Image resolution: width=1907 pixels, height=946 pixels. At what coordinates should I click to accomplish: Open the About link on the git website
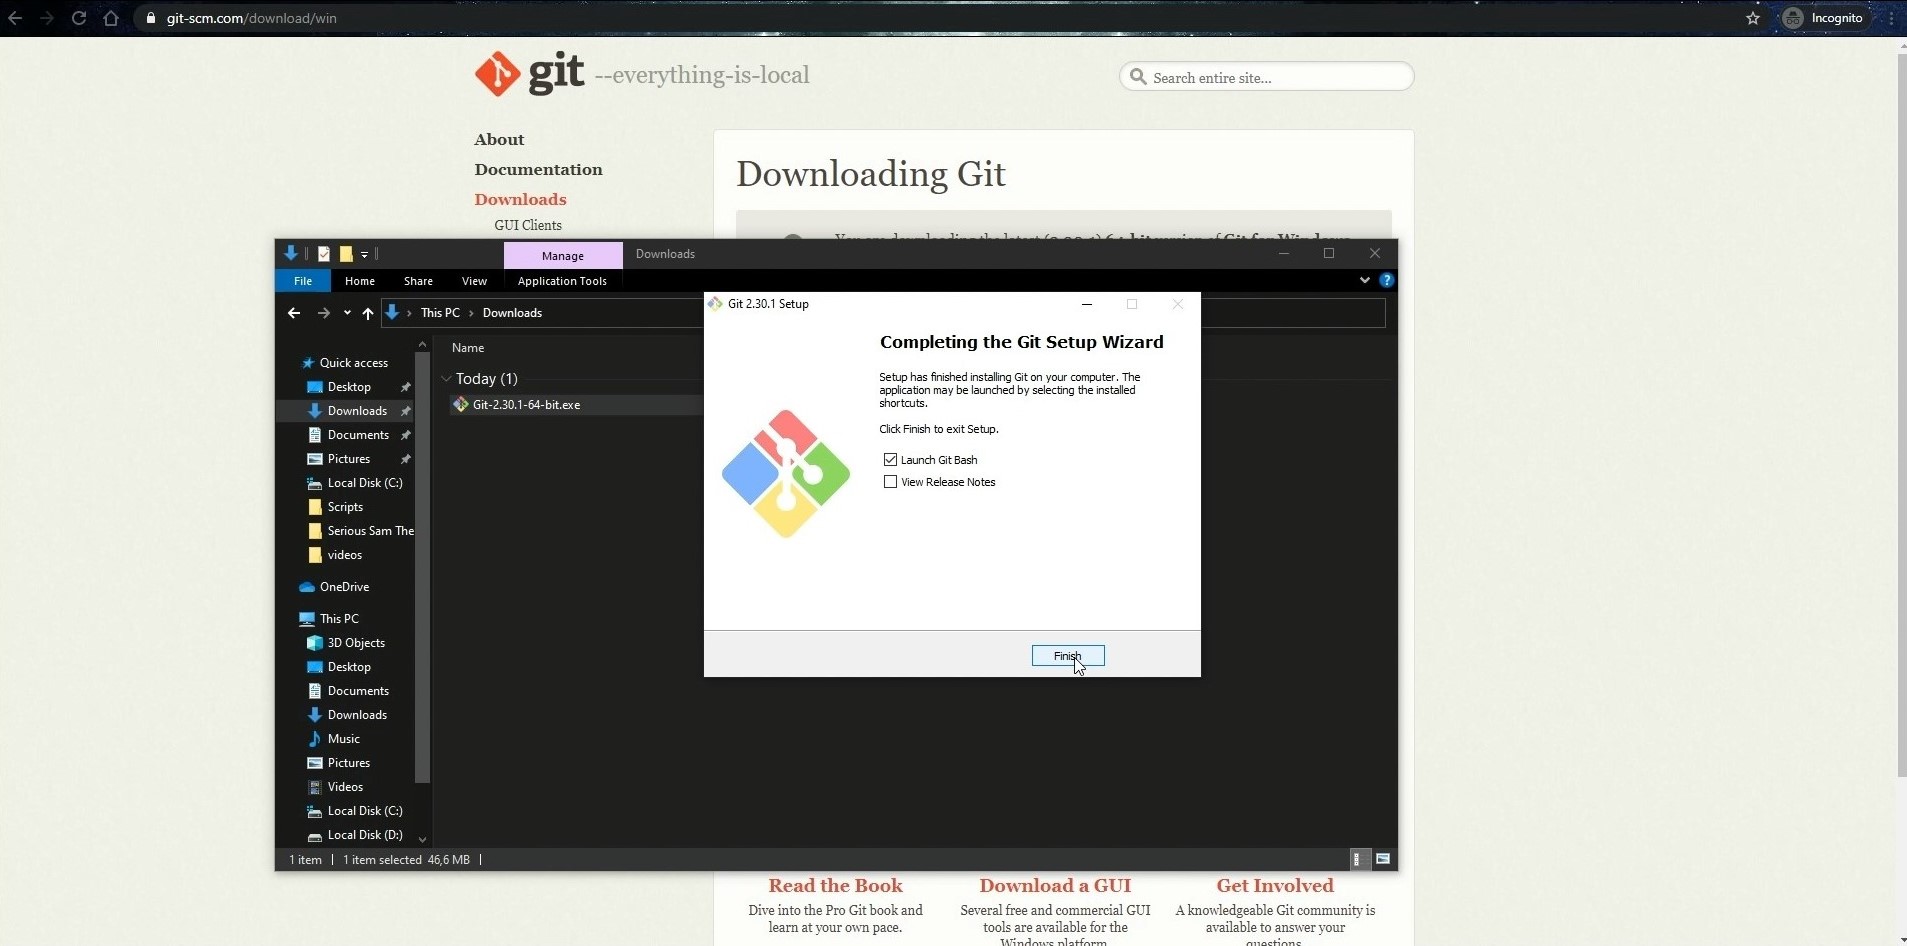(499, 140)
